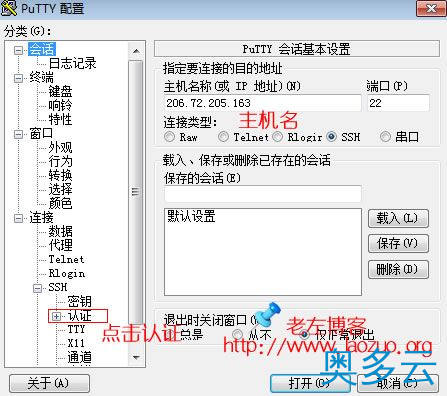Open the TTY settings under SSH
447x396 pixels.
pyautogui.click(x=76, y=329)
